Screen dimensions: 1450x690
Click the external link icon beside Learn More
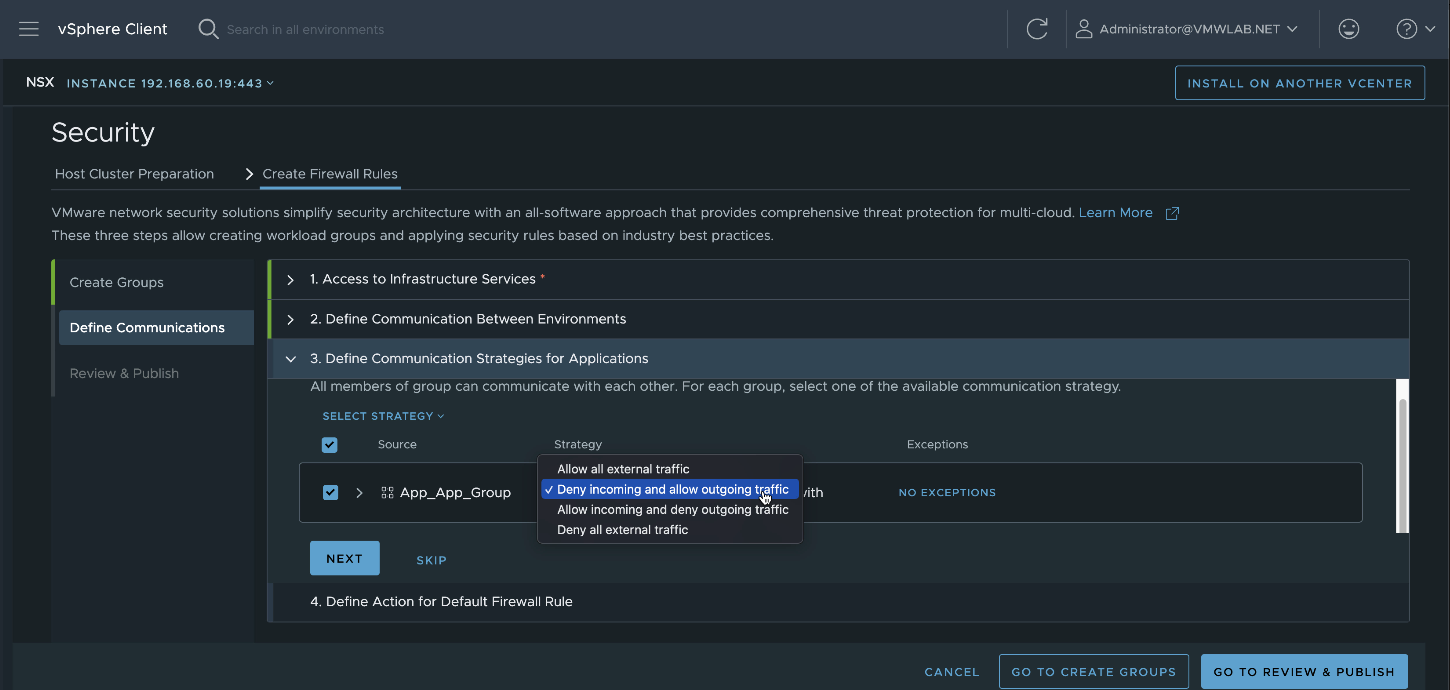click(1173, 213)
